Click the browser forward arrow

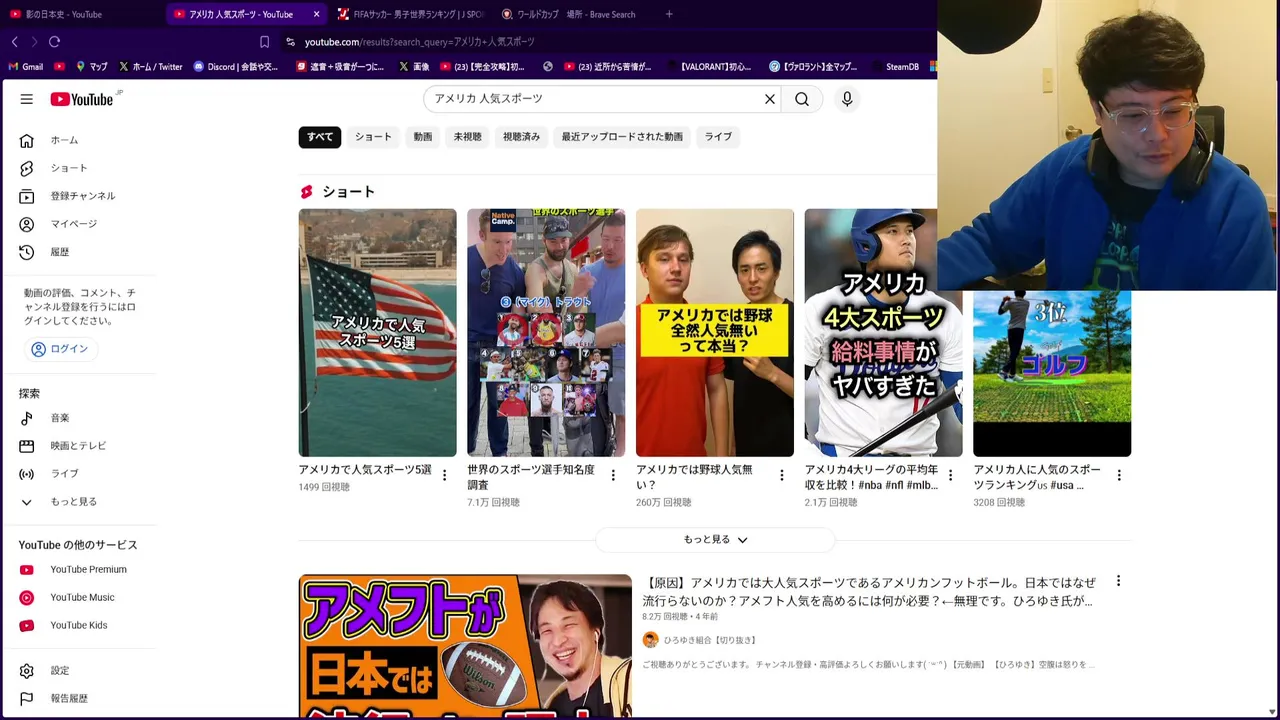coord(34,42)
